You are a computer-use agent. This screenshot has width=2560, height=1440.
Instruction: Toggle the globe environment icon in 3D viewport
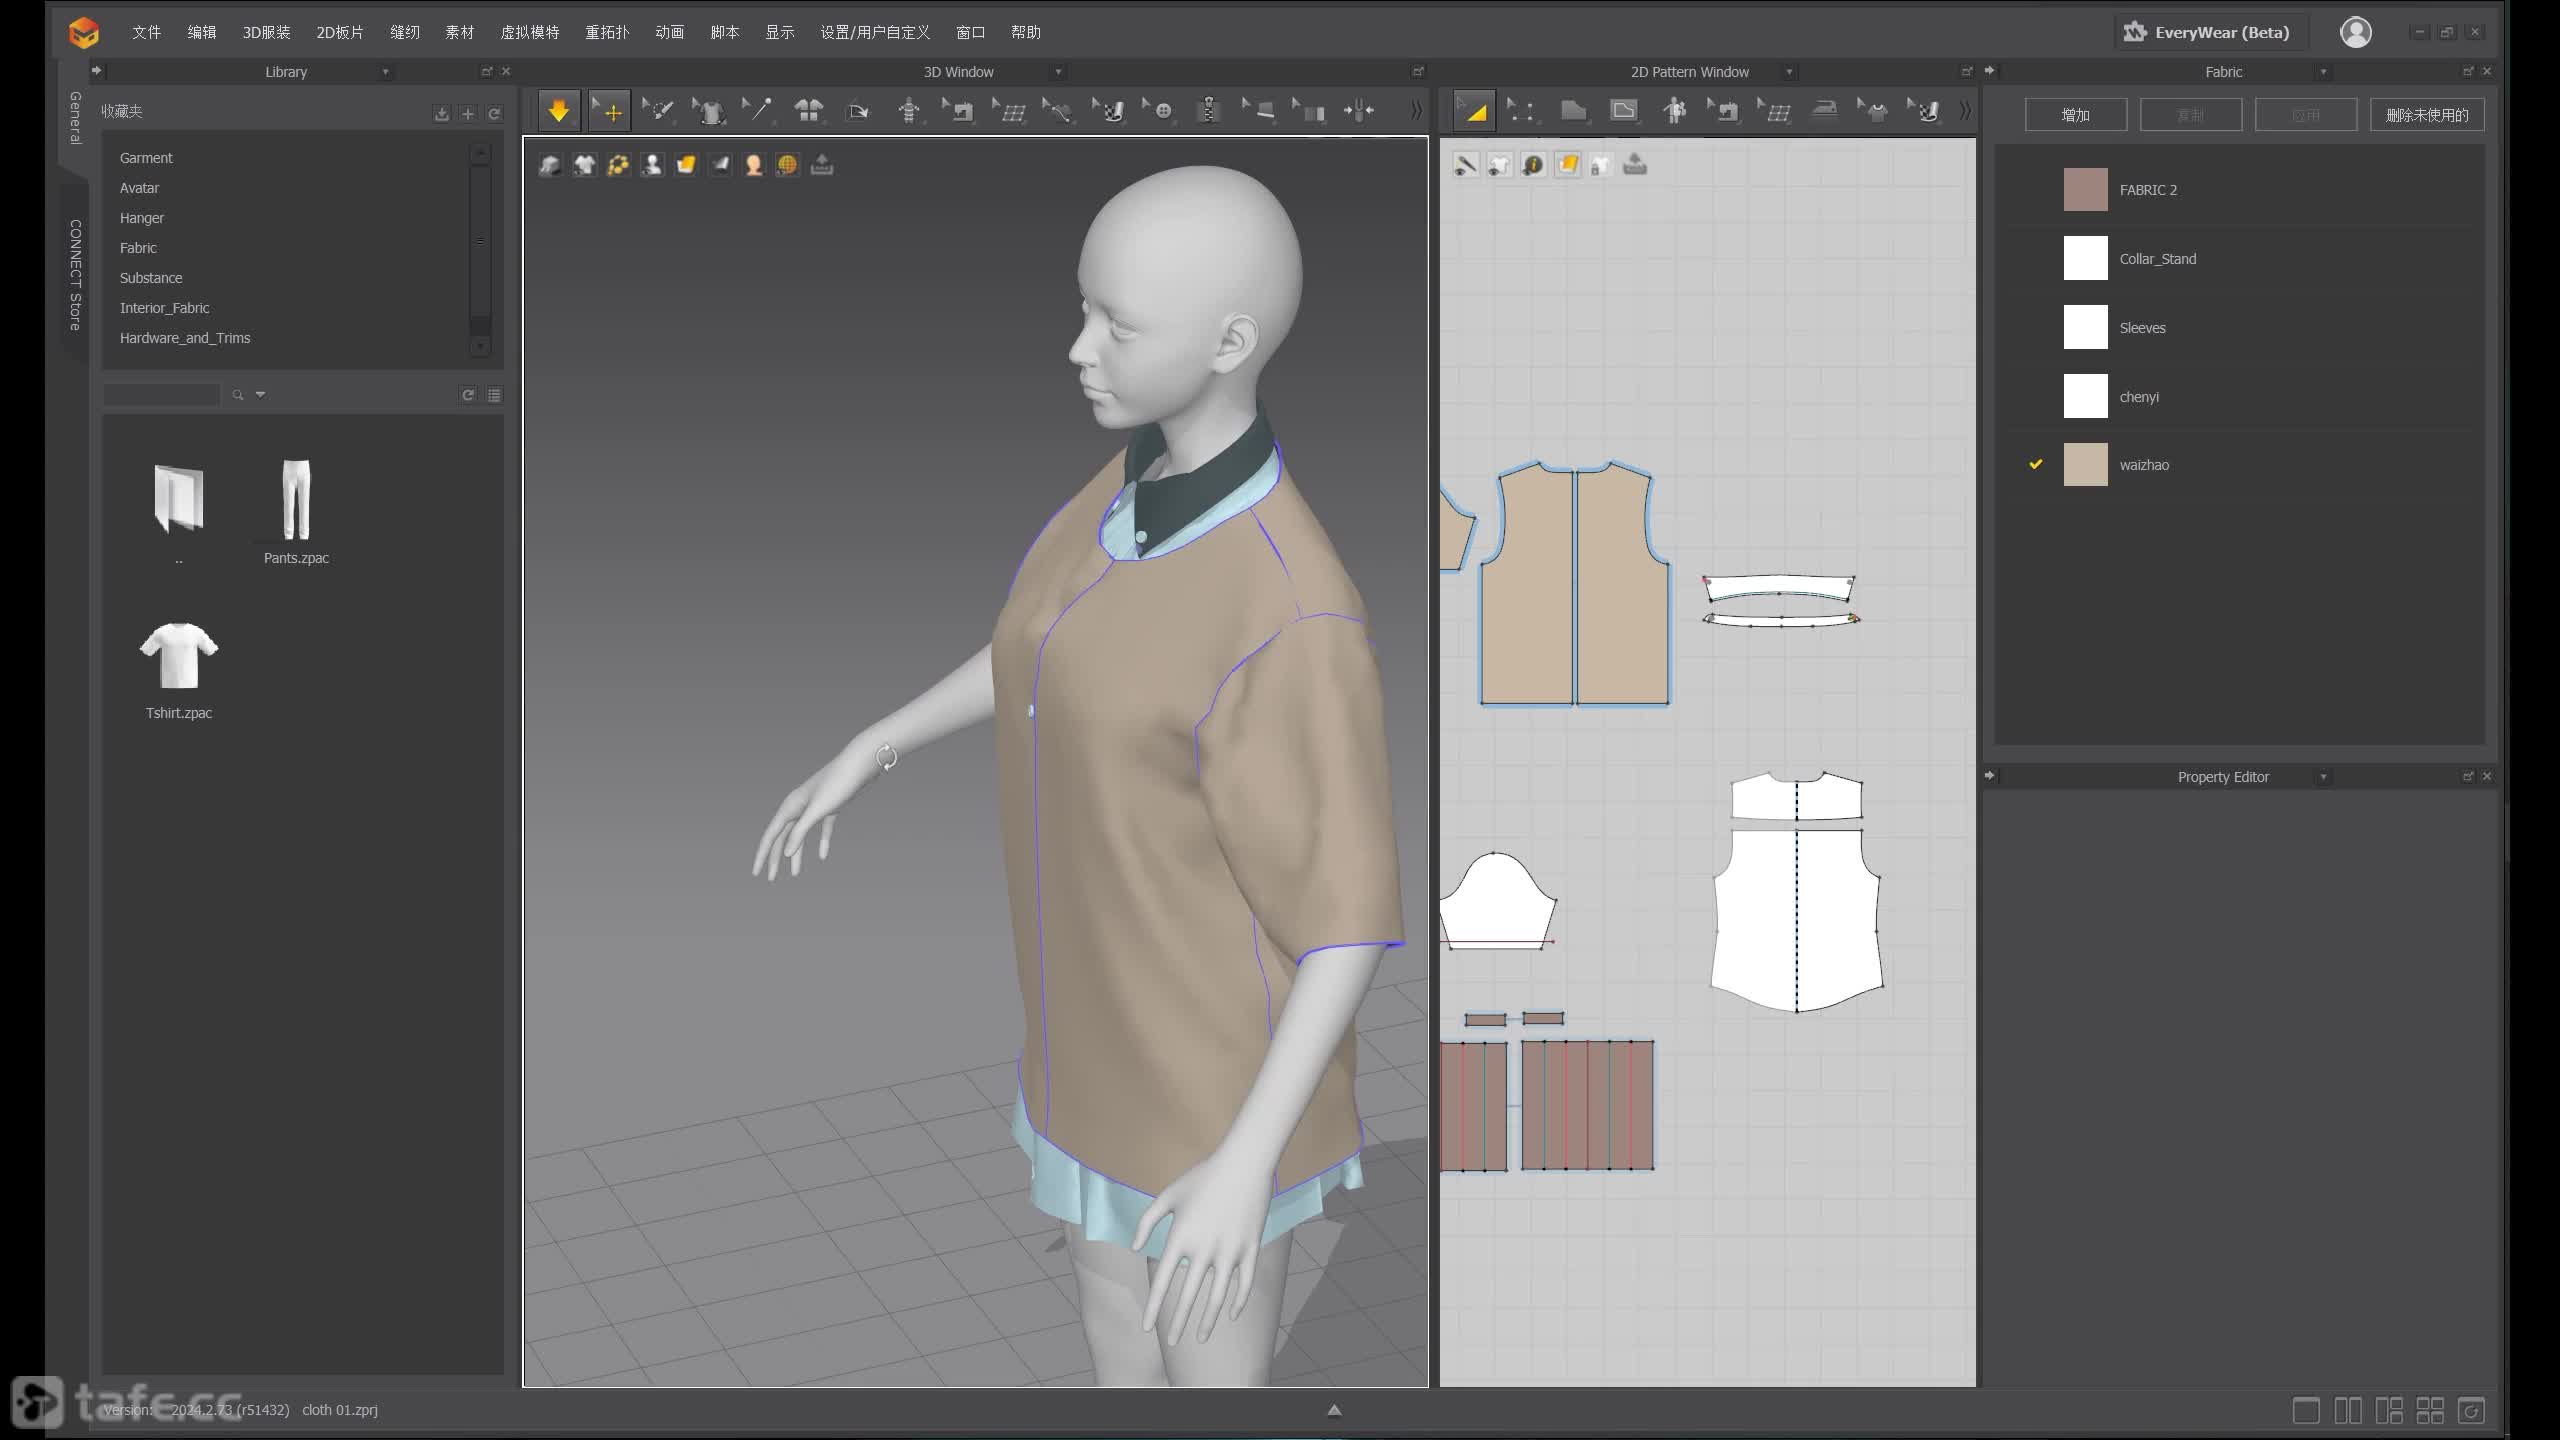click(x=788, y=165)
